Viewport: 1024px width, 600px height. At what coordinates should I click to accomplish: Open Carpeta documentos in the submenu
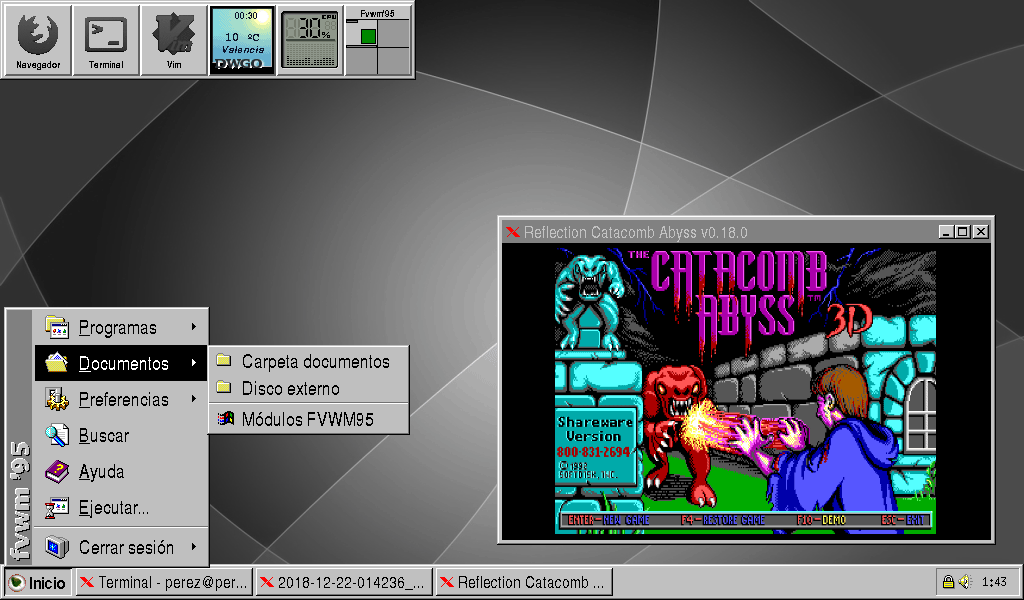(308, 361)
